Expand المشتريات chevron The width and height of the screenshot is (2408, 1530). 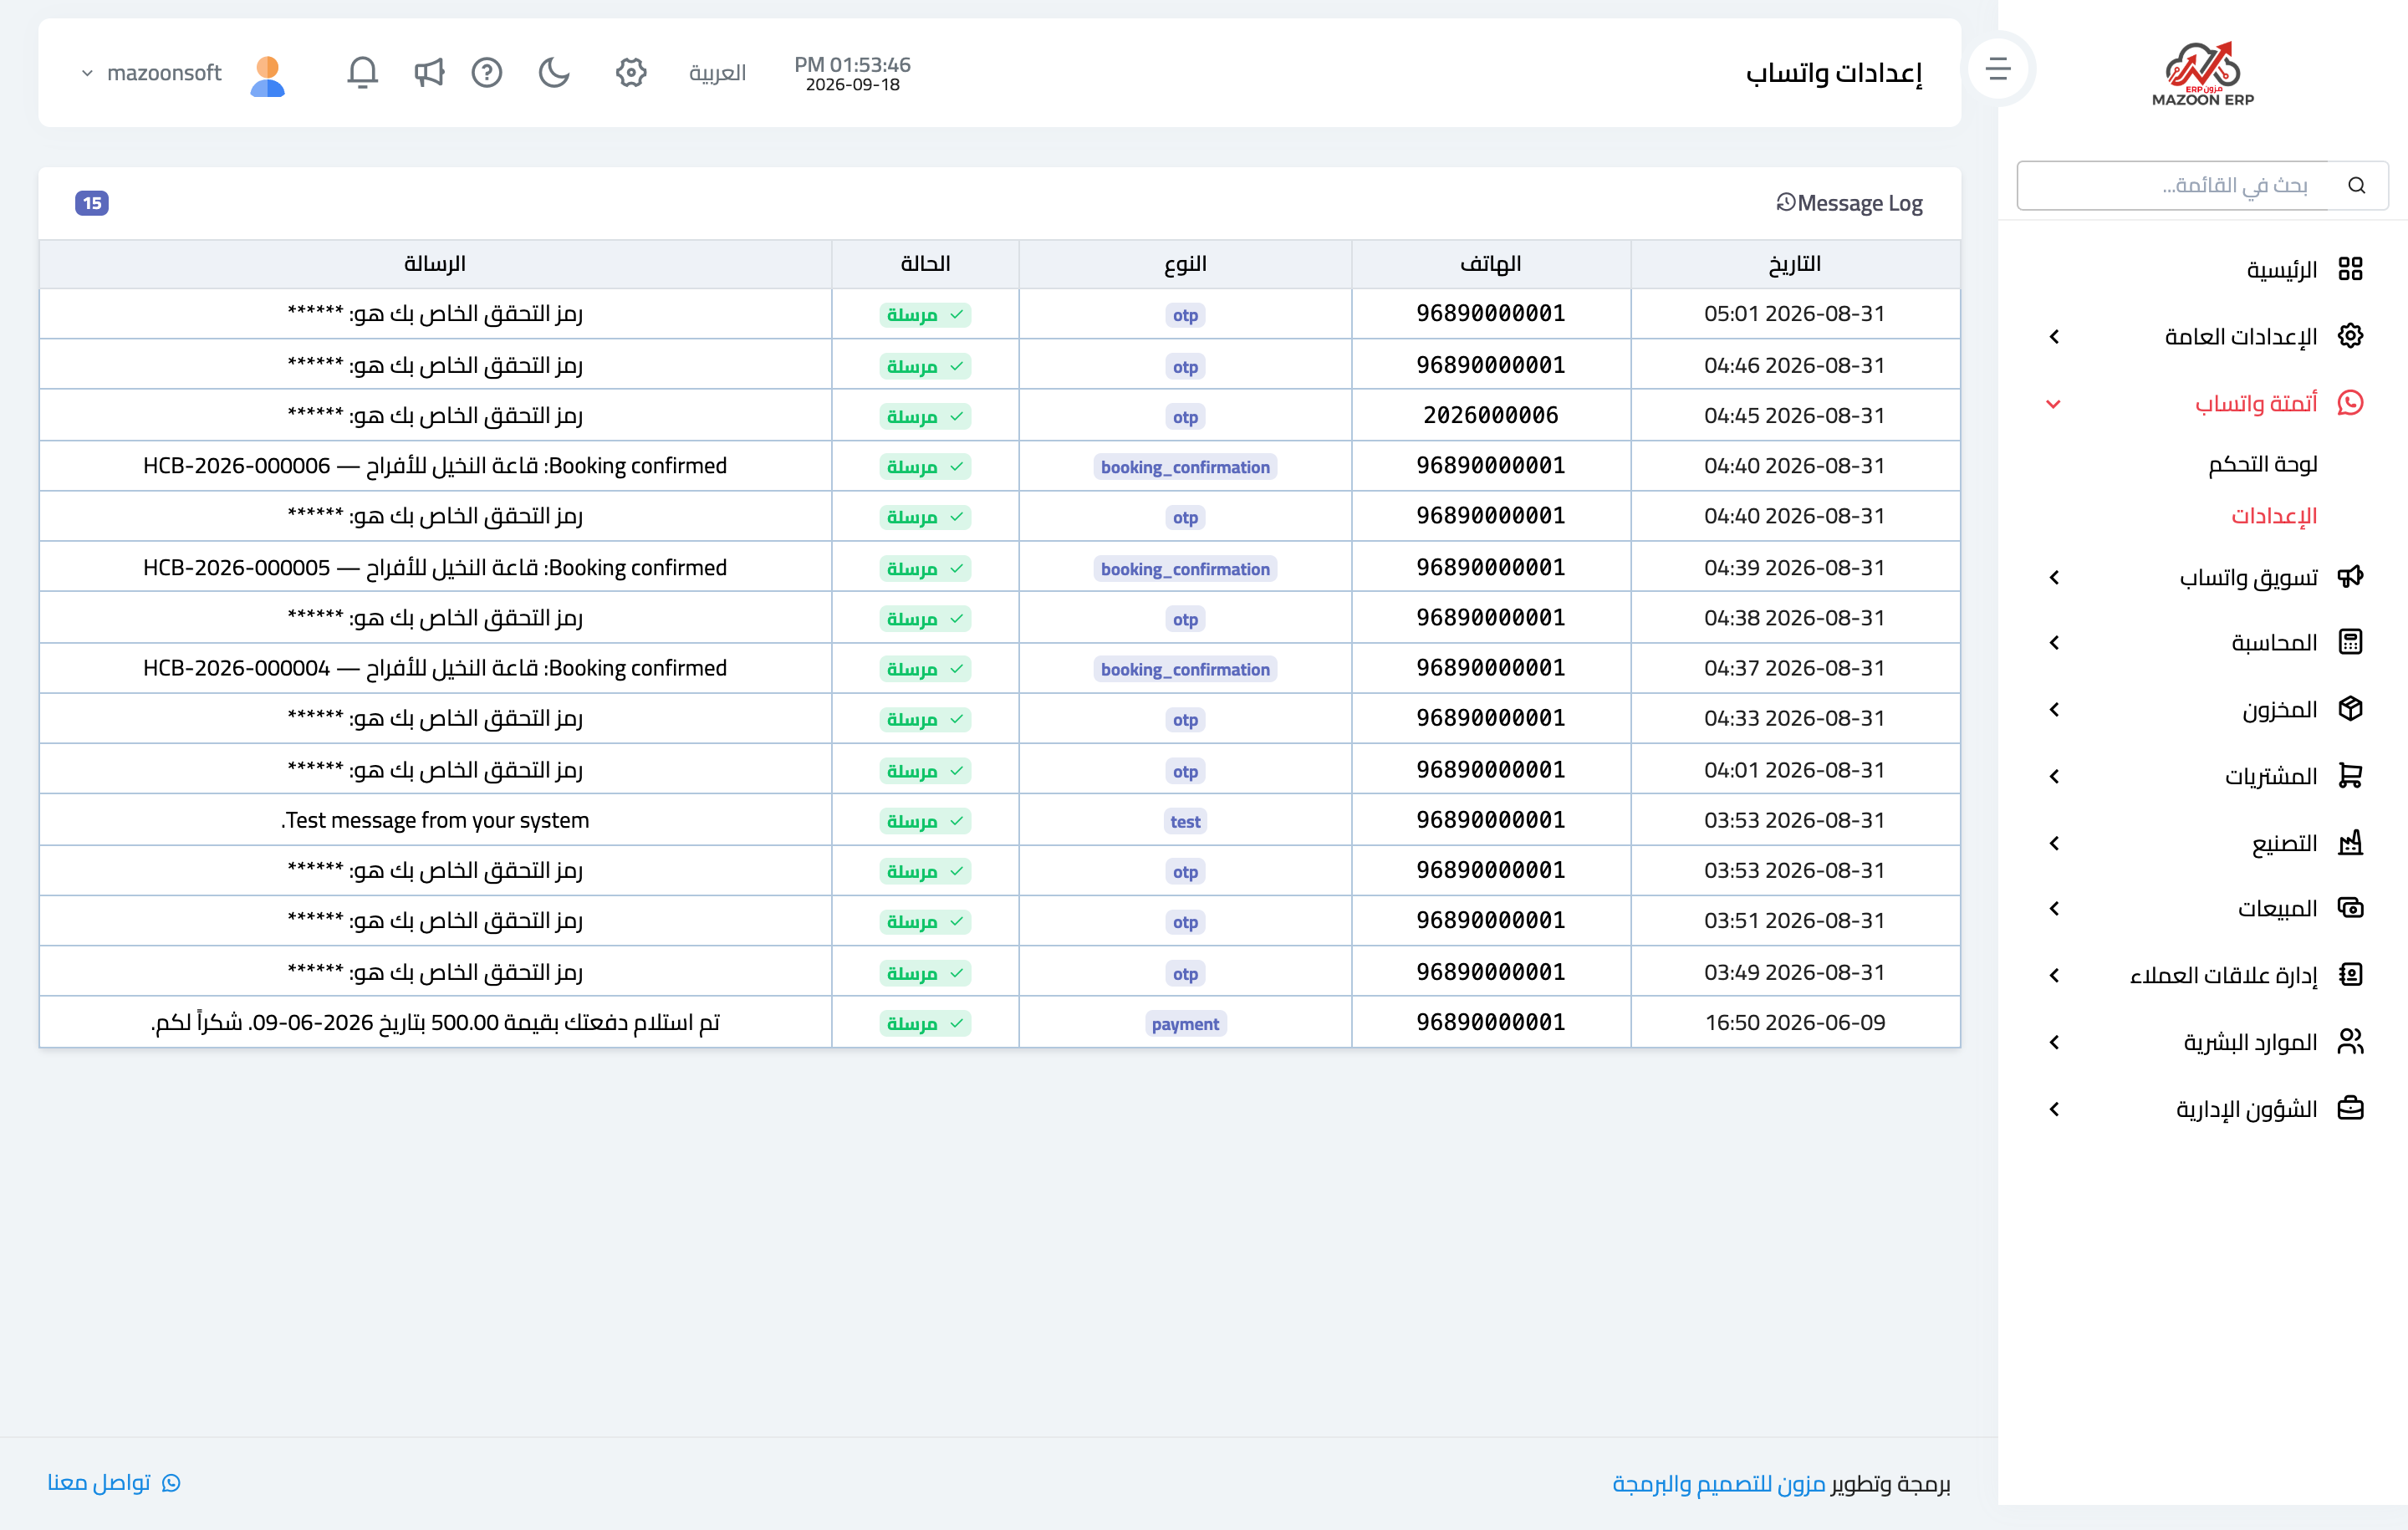(x=2054, y=777)
